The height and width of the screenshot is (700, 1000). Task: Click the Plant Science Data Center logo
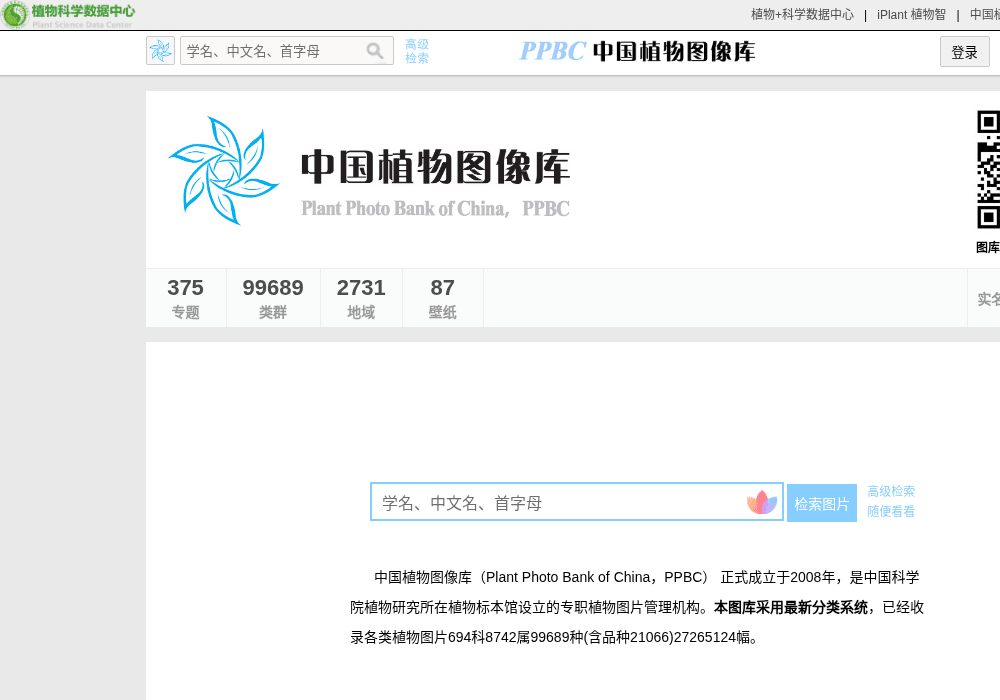click(x=68, y=15)
